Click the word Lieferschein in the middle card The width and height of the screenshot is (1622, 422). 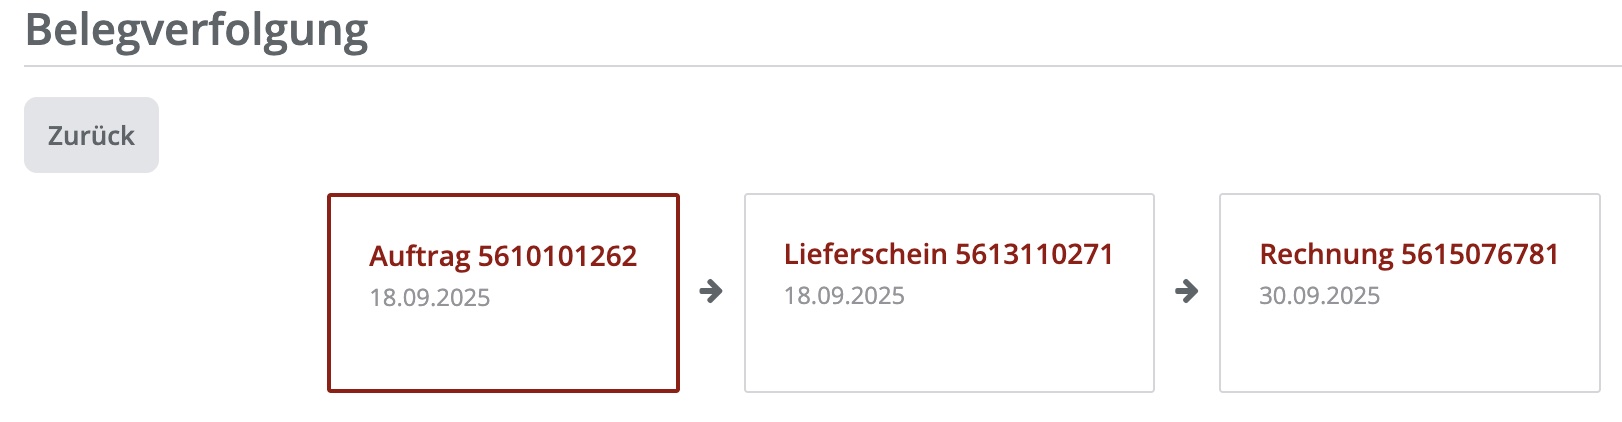click(865, 254)
